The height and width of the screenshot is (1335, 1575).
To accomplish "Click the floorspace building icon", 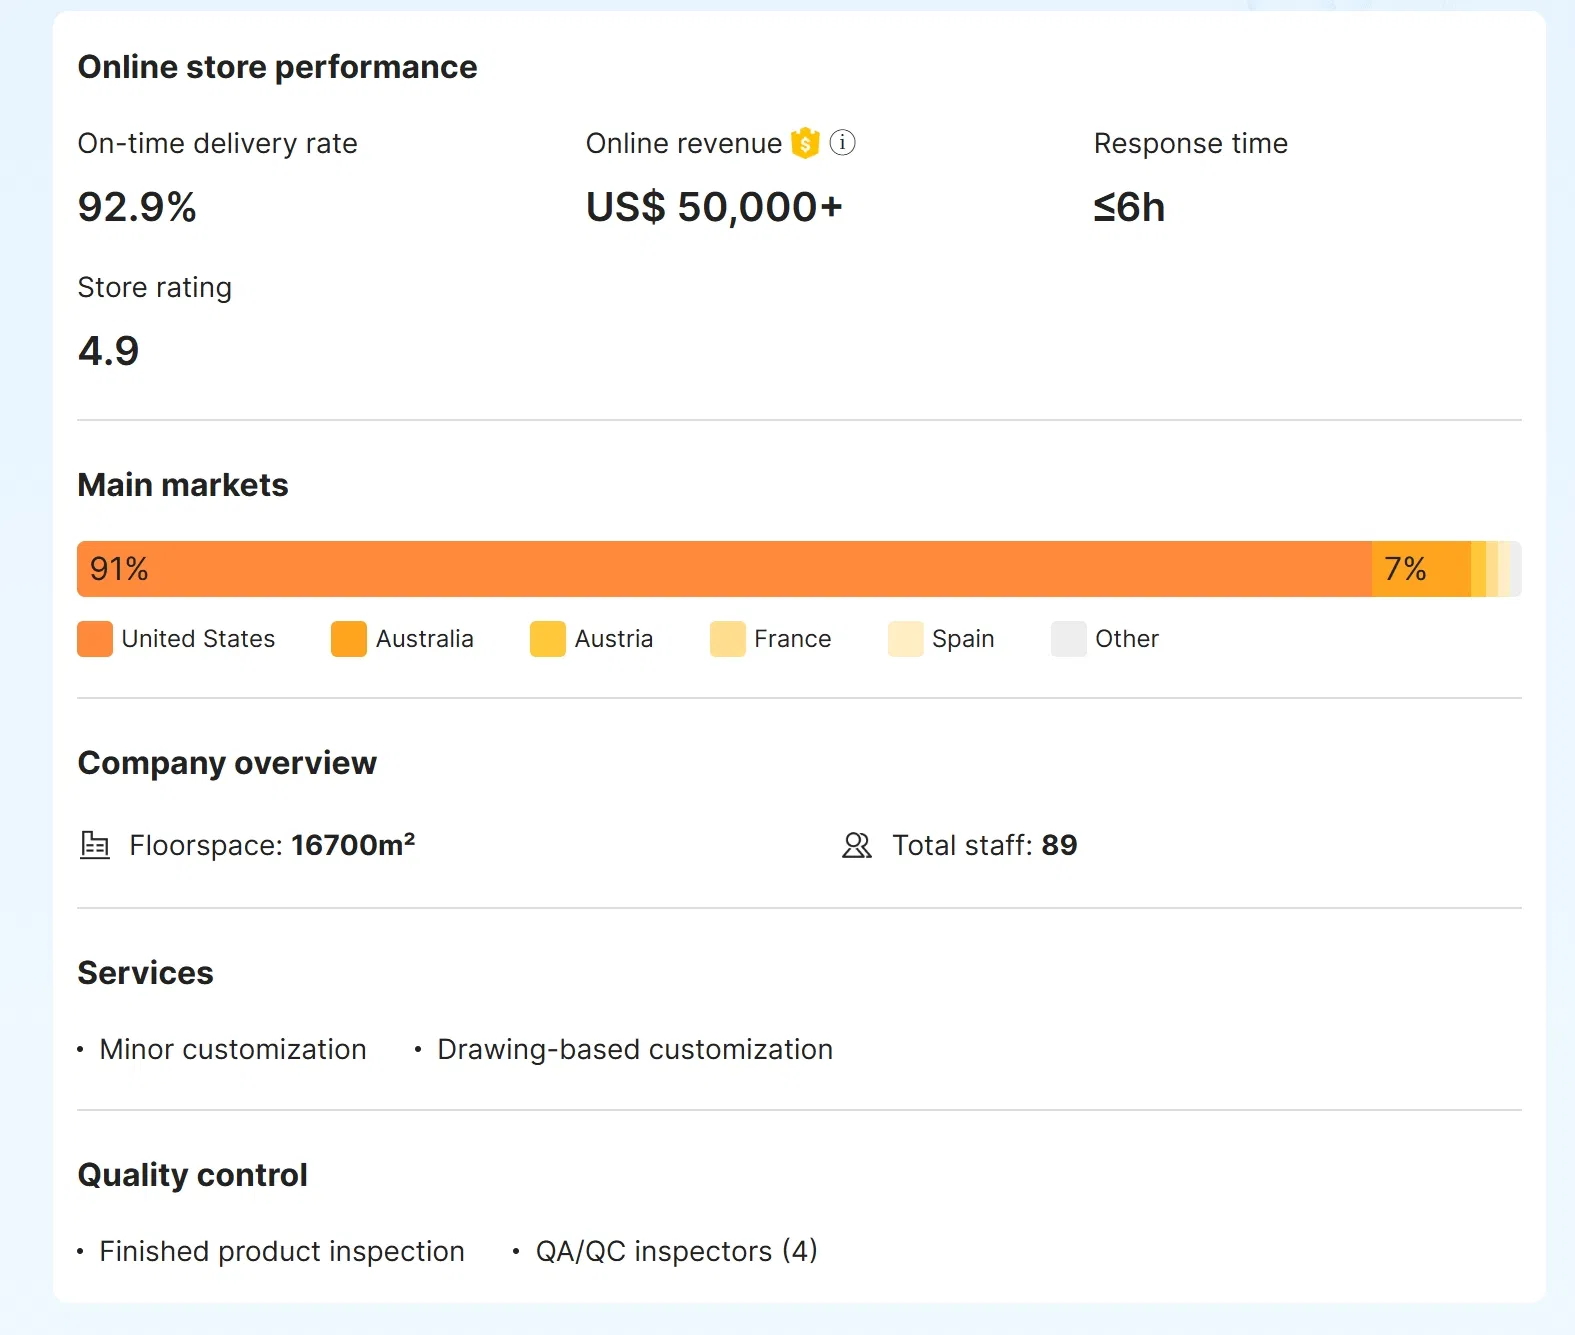I will pos(95,845).
